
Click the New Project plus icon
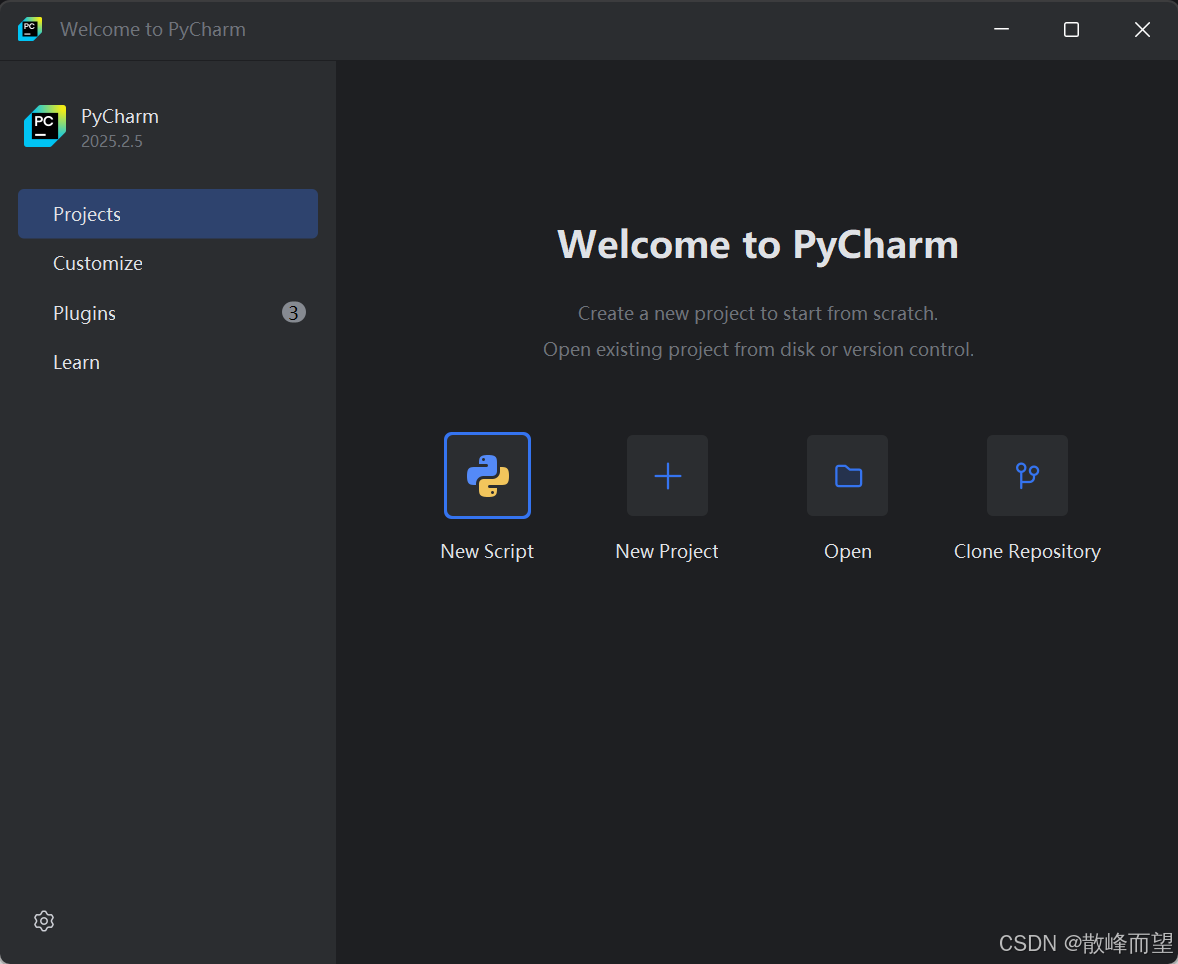click(x=667, y=476)
